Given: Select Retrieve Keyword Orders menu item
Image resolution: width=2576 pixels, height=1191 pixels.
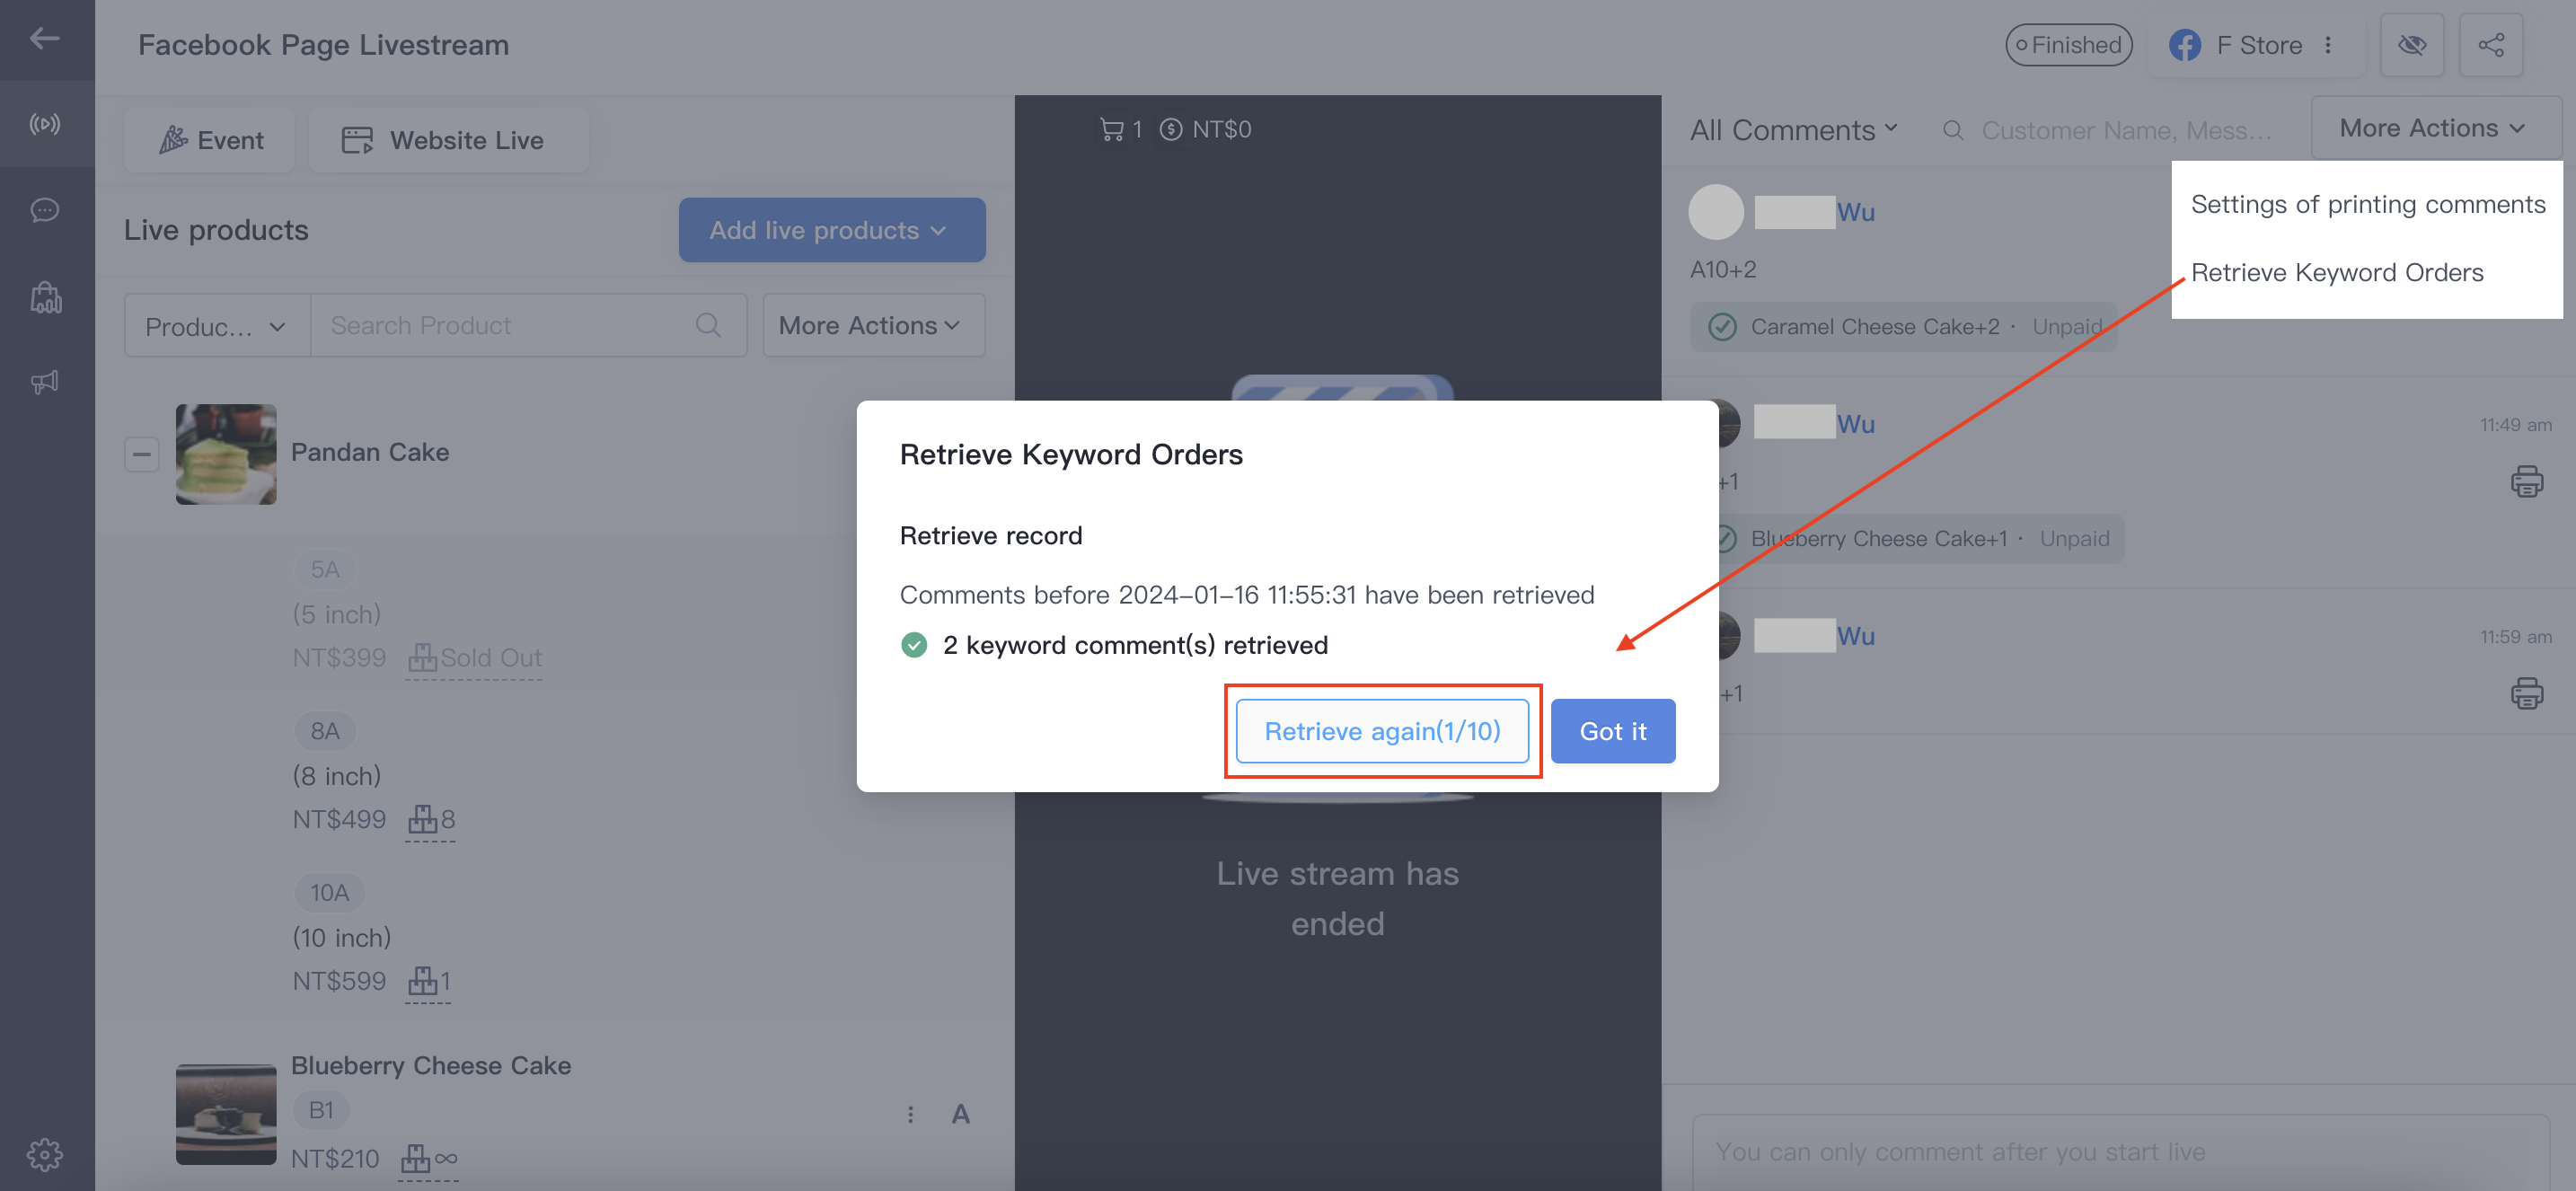Looking at the screenshot, I should [x=2337, y=272].
